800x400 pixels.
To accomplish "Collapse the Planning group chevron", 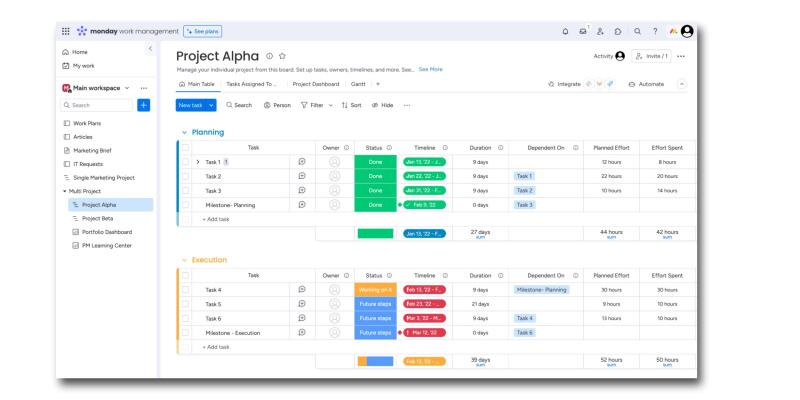I will [184, 133].
